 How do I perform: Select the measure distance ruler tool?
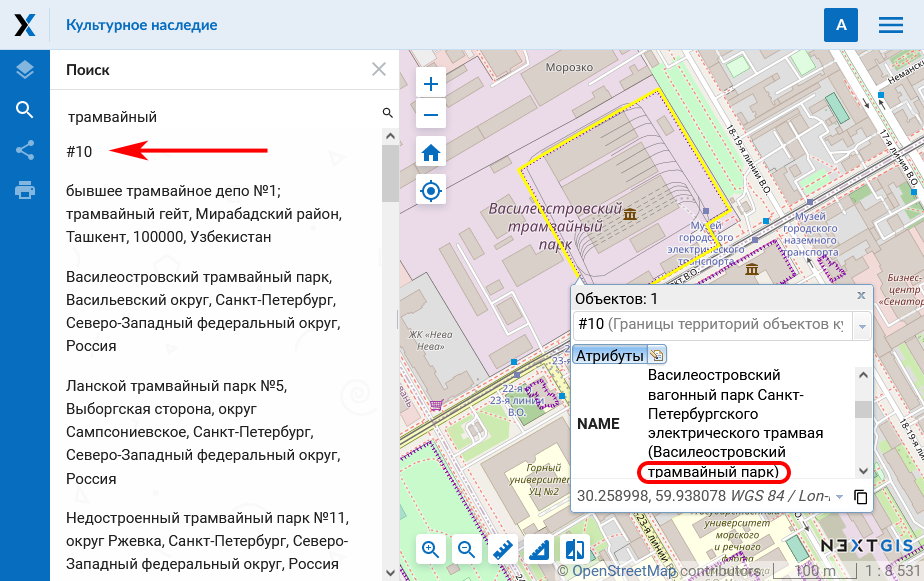click(503, 550)
